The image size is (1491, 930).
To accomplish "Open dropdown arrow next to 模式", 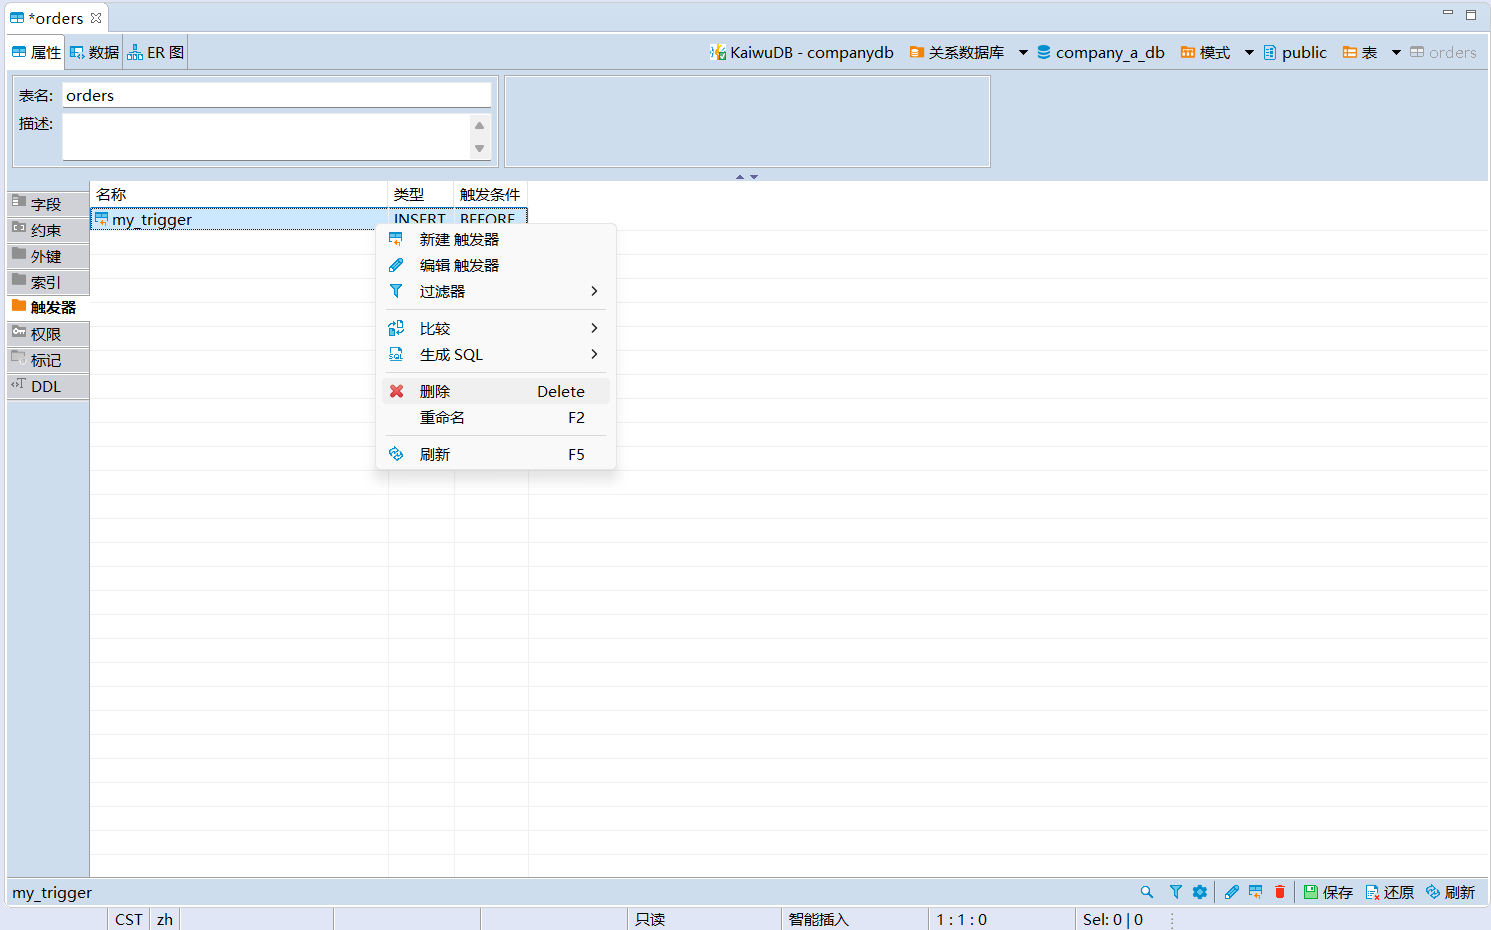I will click(x=1249, y=53).
